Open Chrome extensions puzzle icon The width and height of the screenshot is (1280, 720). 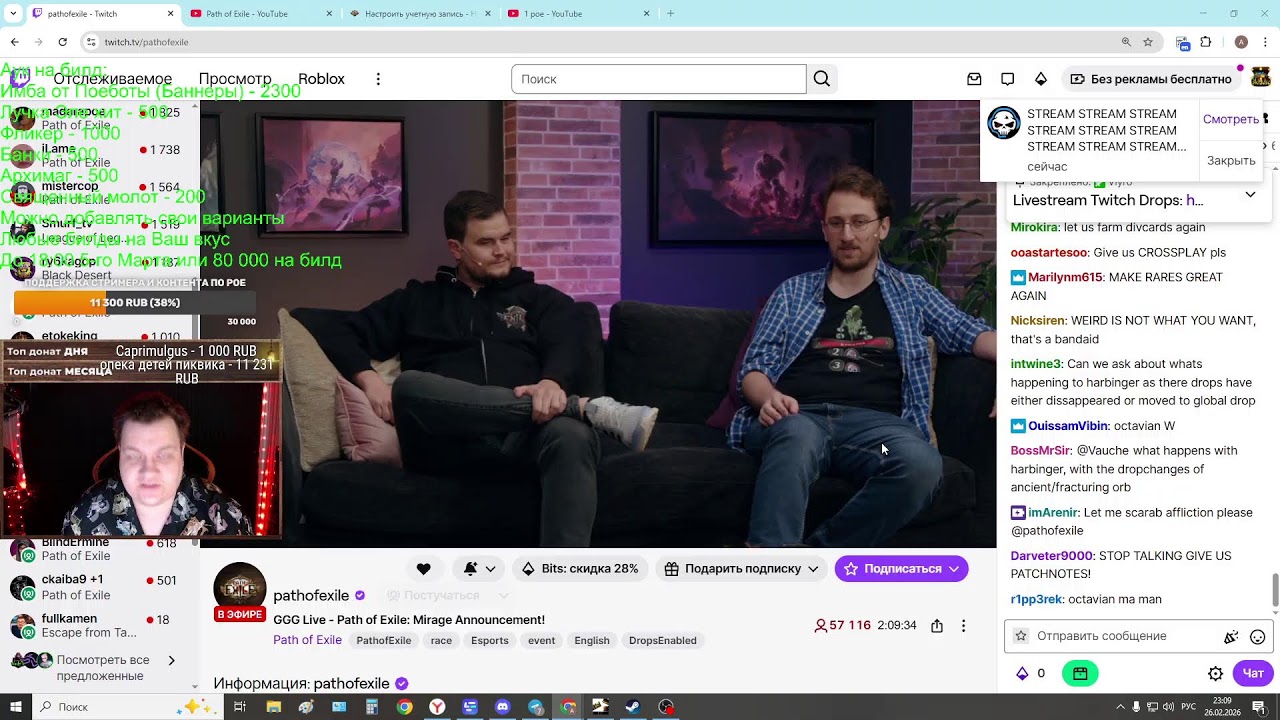click(x=1206, y=42)
